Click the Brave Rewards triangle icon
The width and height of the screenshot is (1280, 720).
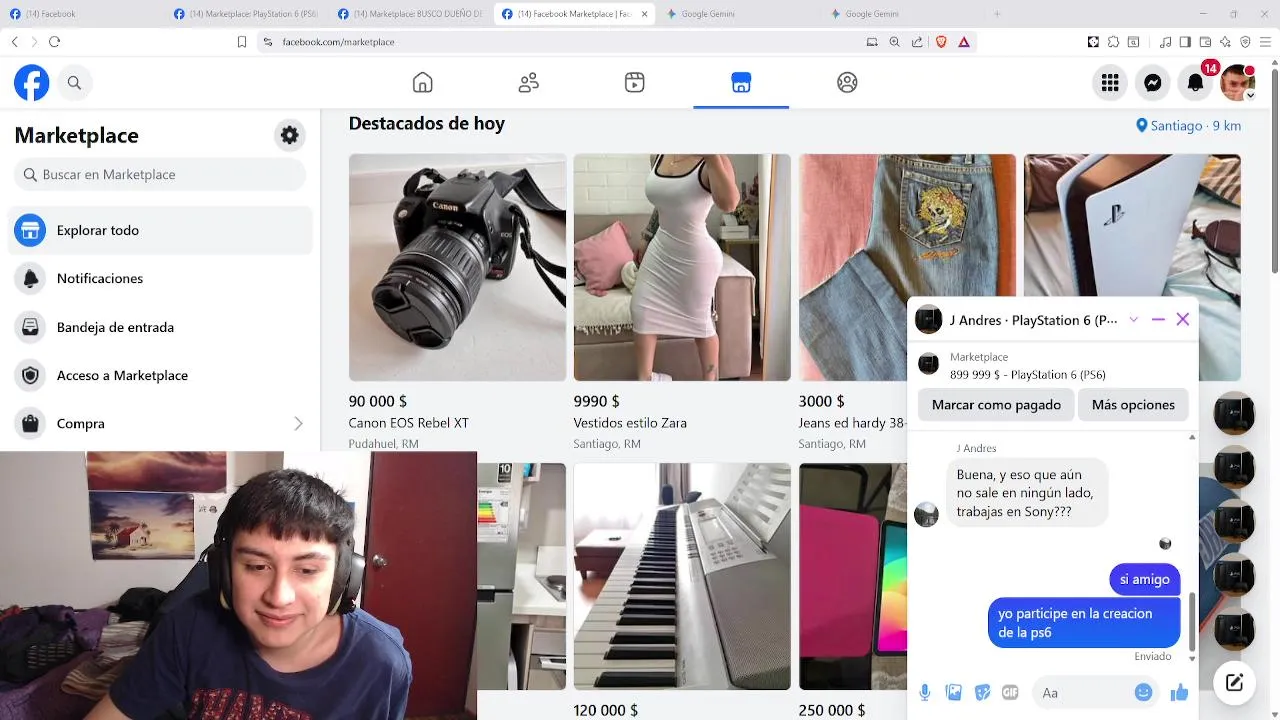click(964, 42)
